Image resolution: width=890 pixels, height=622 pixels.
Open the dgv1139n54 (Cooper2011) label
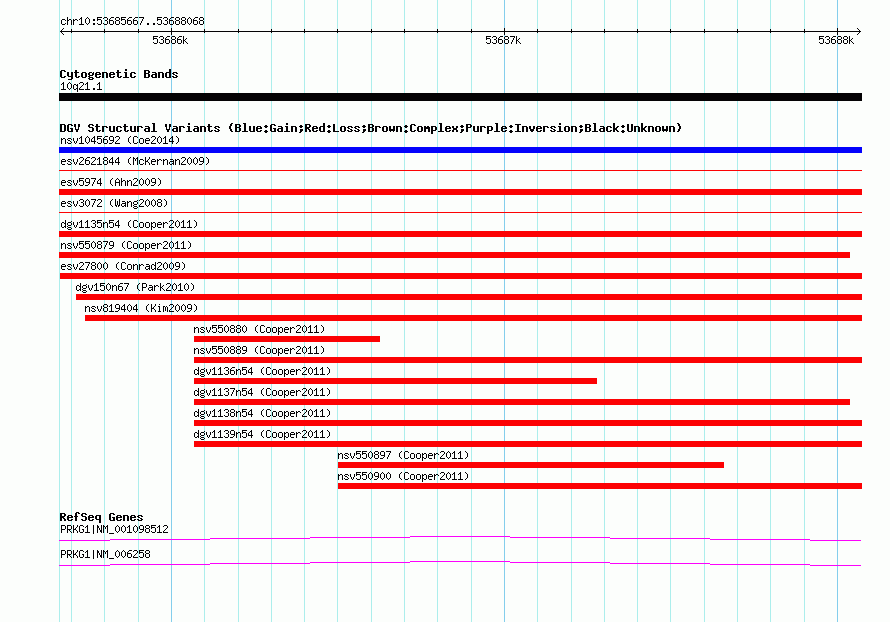point(262,434)
